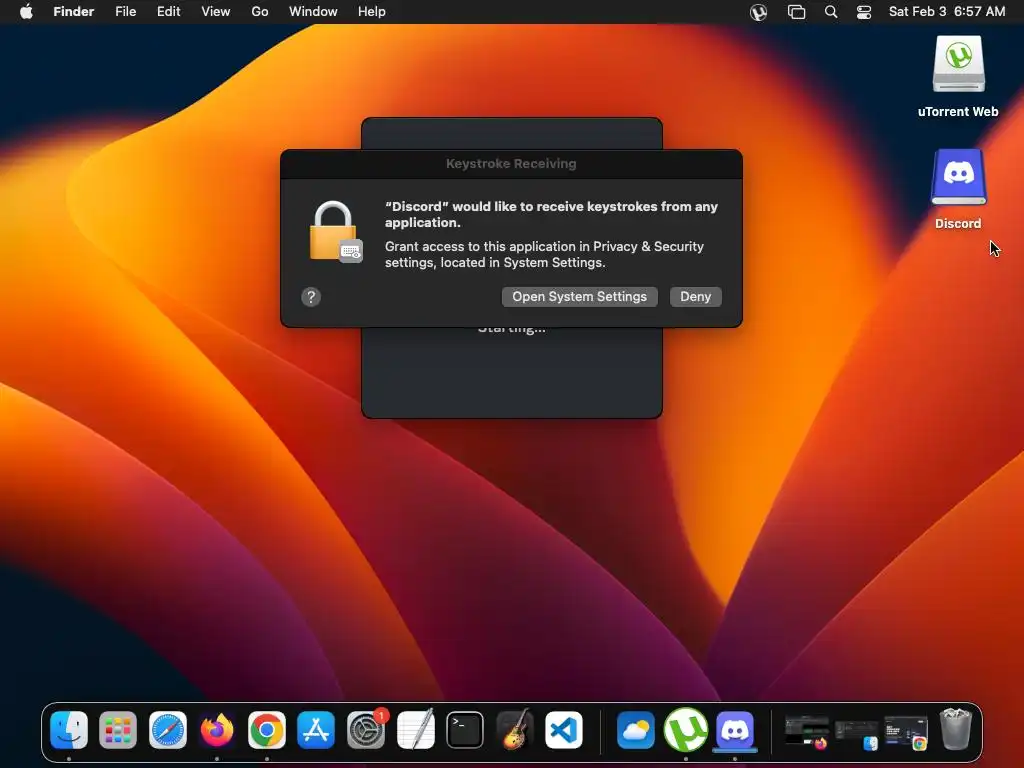Screen dimensions: 1024x768
Task: Open the Weather app from the Dock
Action: tap(635, 729)
